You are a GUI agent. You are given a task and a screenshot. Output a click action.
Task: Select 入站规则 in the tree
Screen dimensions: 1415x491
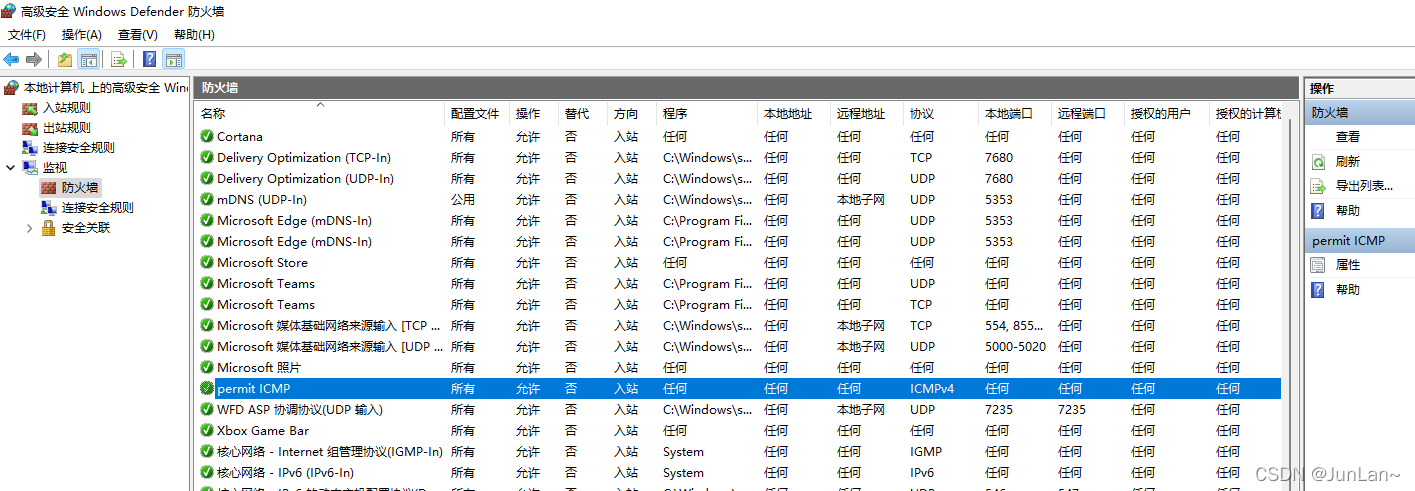(x=66, y=107)
